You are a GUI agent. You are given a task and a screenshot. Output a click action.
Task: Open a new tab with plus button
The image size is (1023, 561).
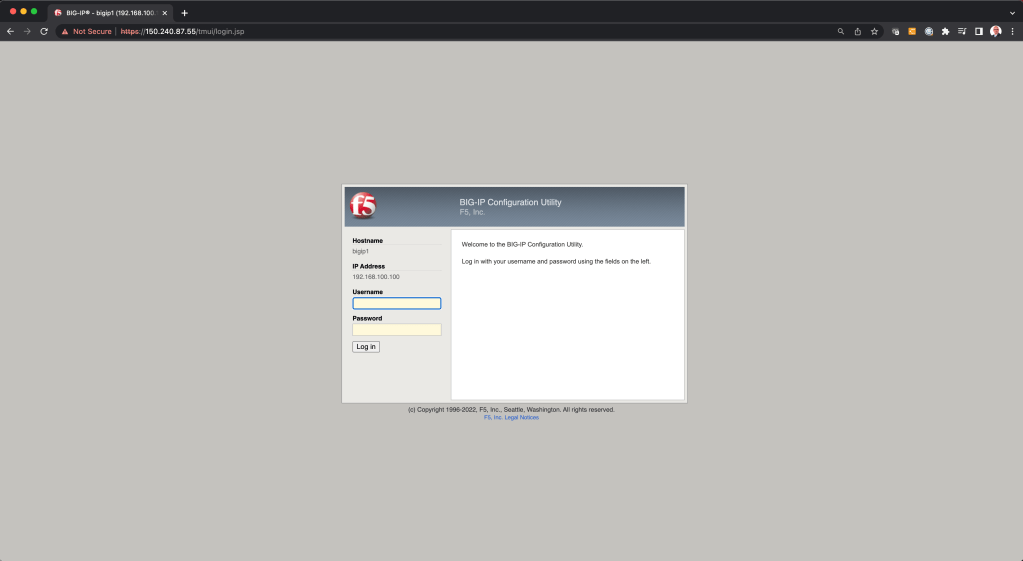pyautogui.click(x=184, y=12)
